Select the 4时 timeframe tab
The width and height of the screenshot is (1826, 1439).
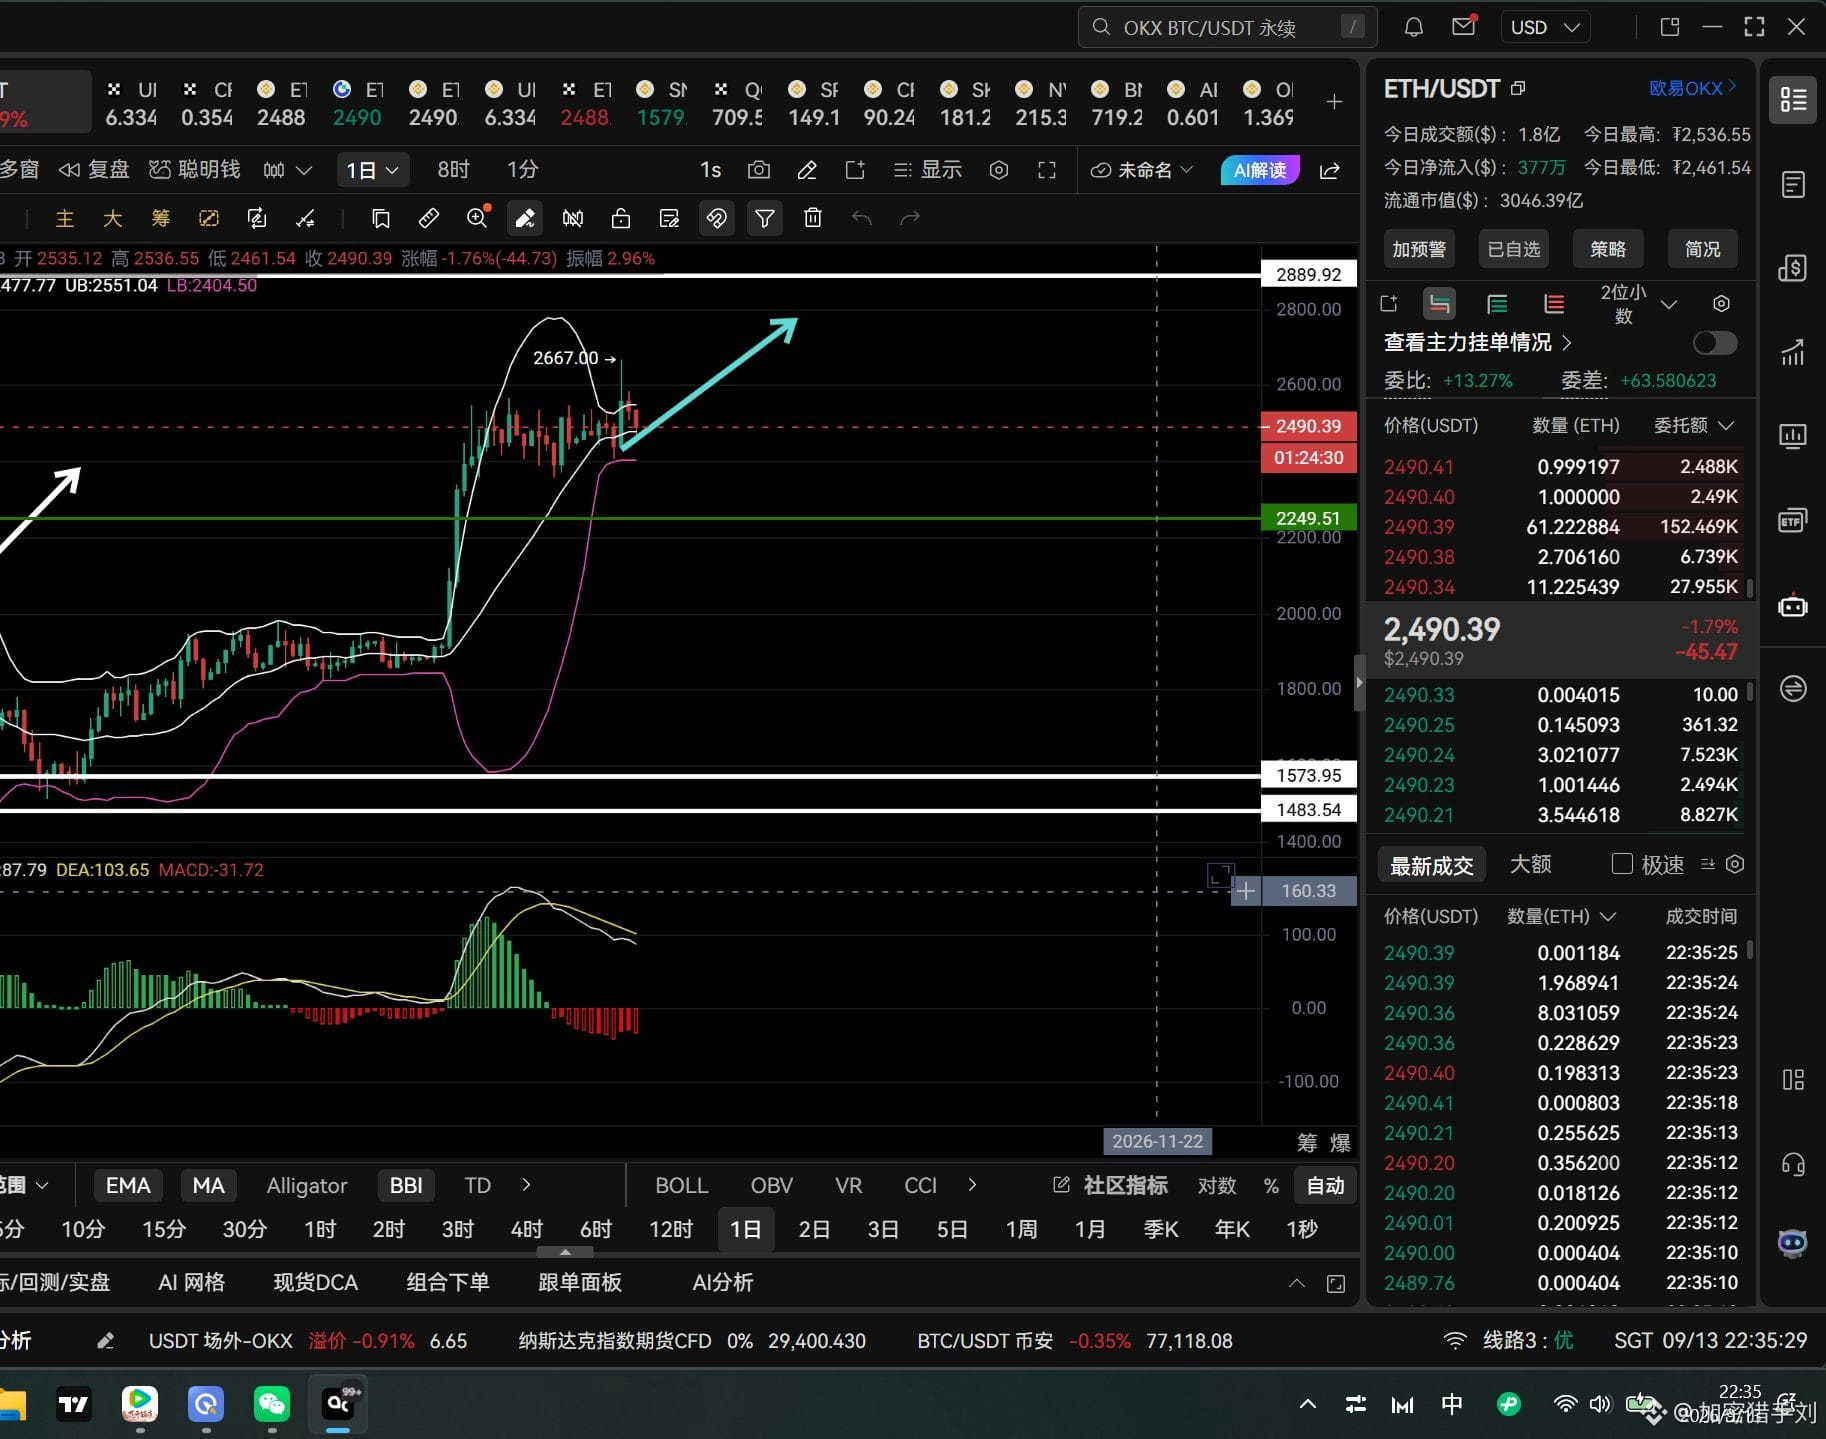526,1229
